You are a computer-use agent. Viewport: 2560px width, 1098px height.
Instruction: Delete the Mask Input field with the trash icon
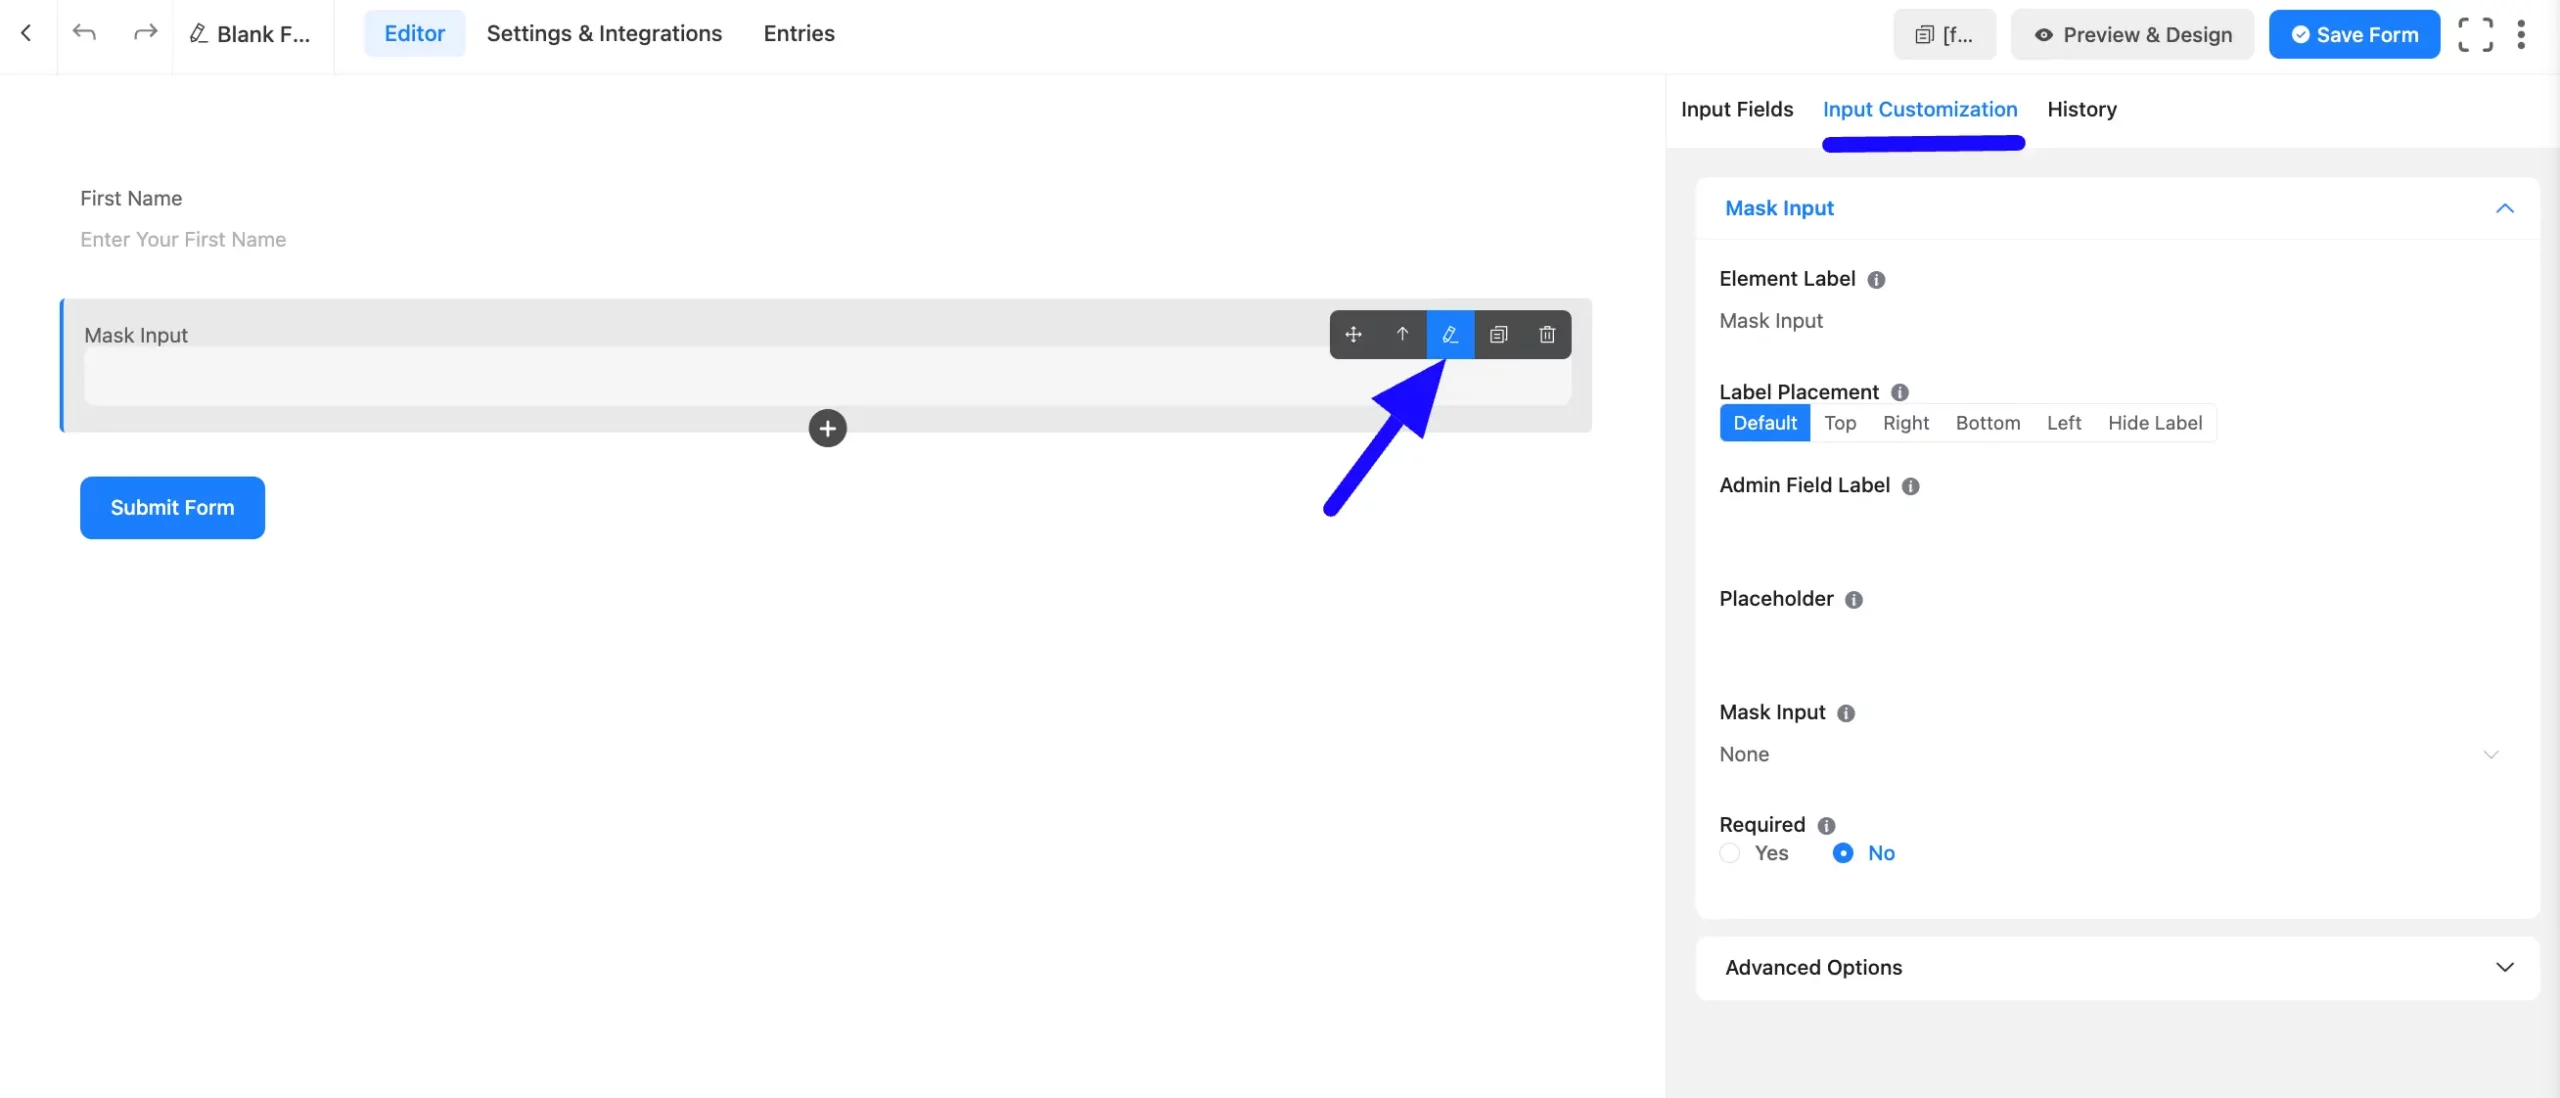tap(1547, 334)
